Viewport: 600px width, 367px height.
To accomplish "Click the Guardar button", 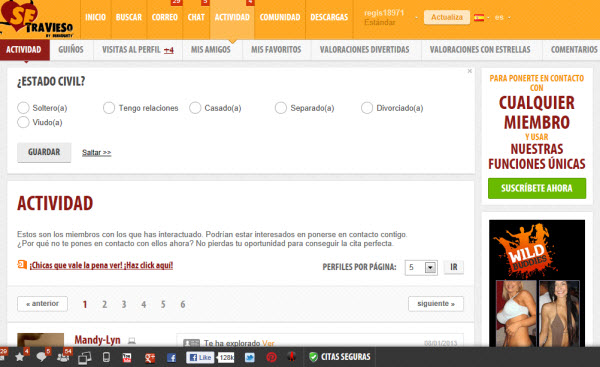I will 44,152.
